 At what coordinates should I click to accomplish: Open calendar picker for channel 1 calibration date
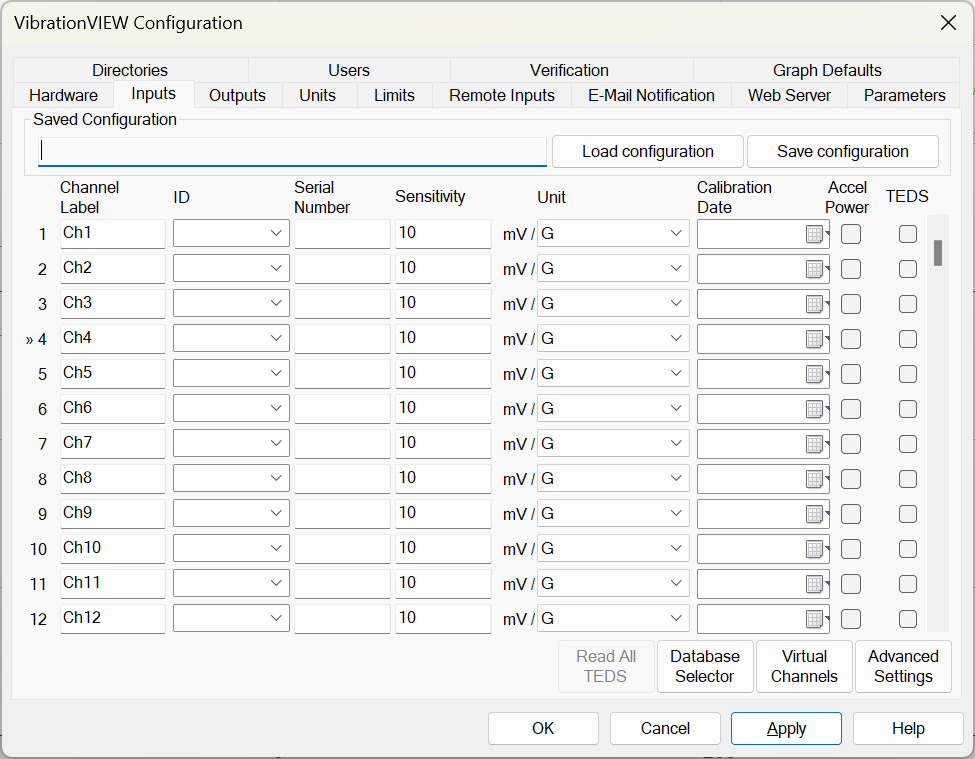point(815,234)
